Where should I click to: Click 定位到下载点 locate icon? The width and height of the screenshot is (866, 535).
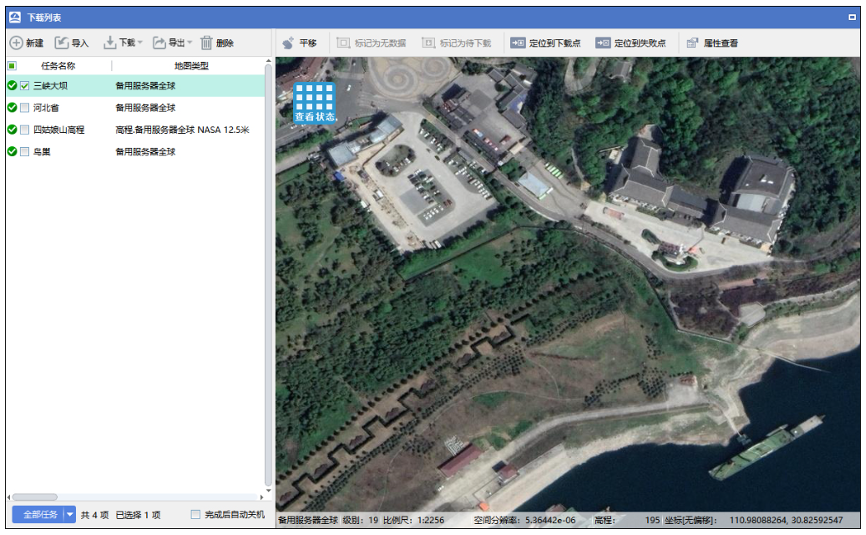(518, 43)
